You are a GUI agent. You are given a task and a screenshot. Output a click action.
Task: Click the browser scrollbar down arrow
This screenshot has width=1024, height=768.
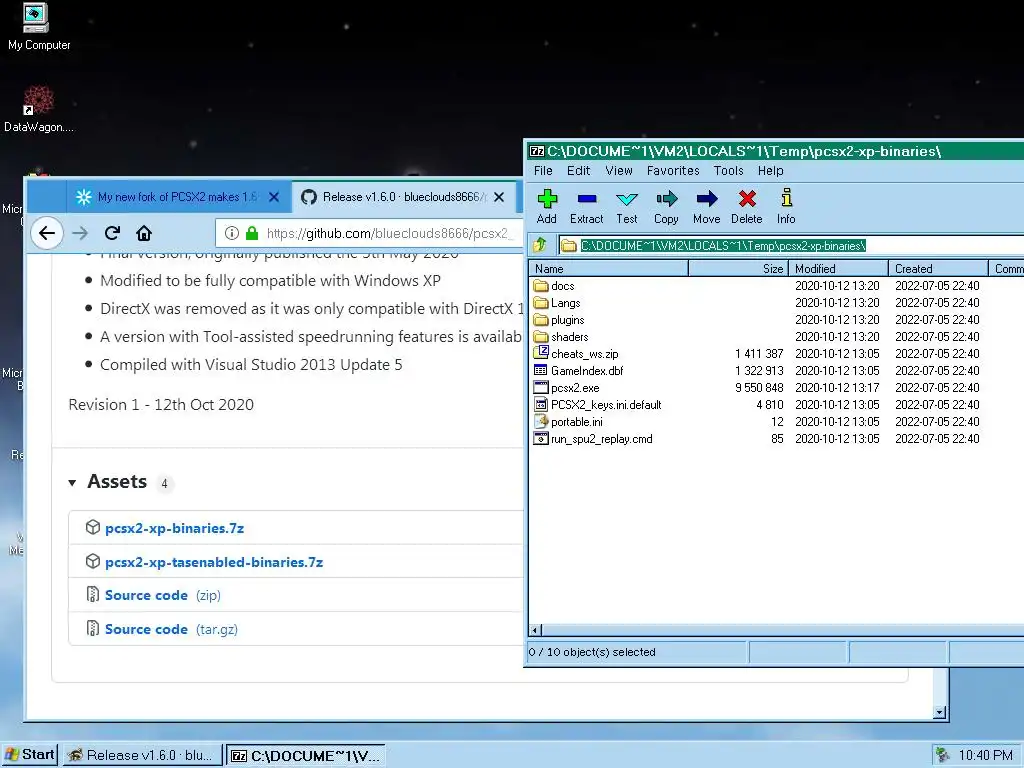coord(940,712)
